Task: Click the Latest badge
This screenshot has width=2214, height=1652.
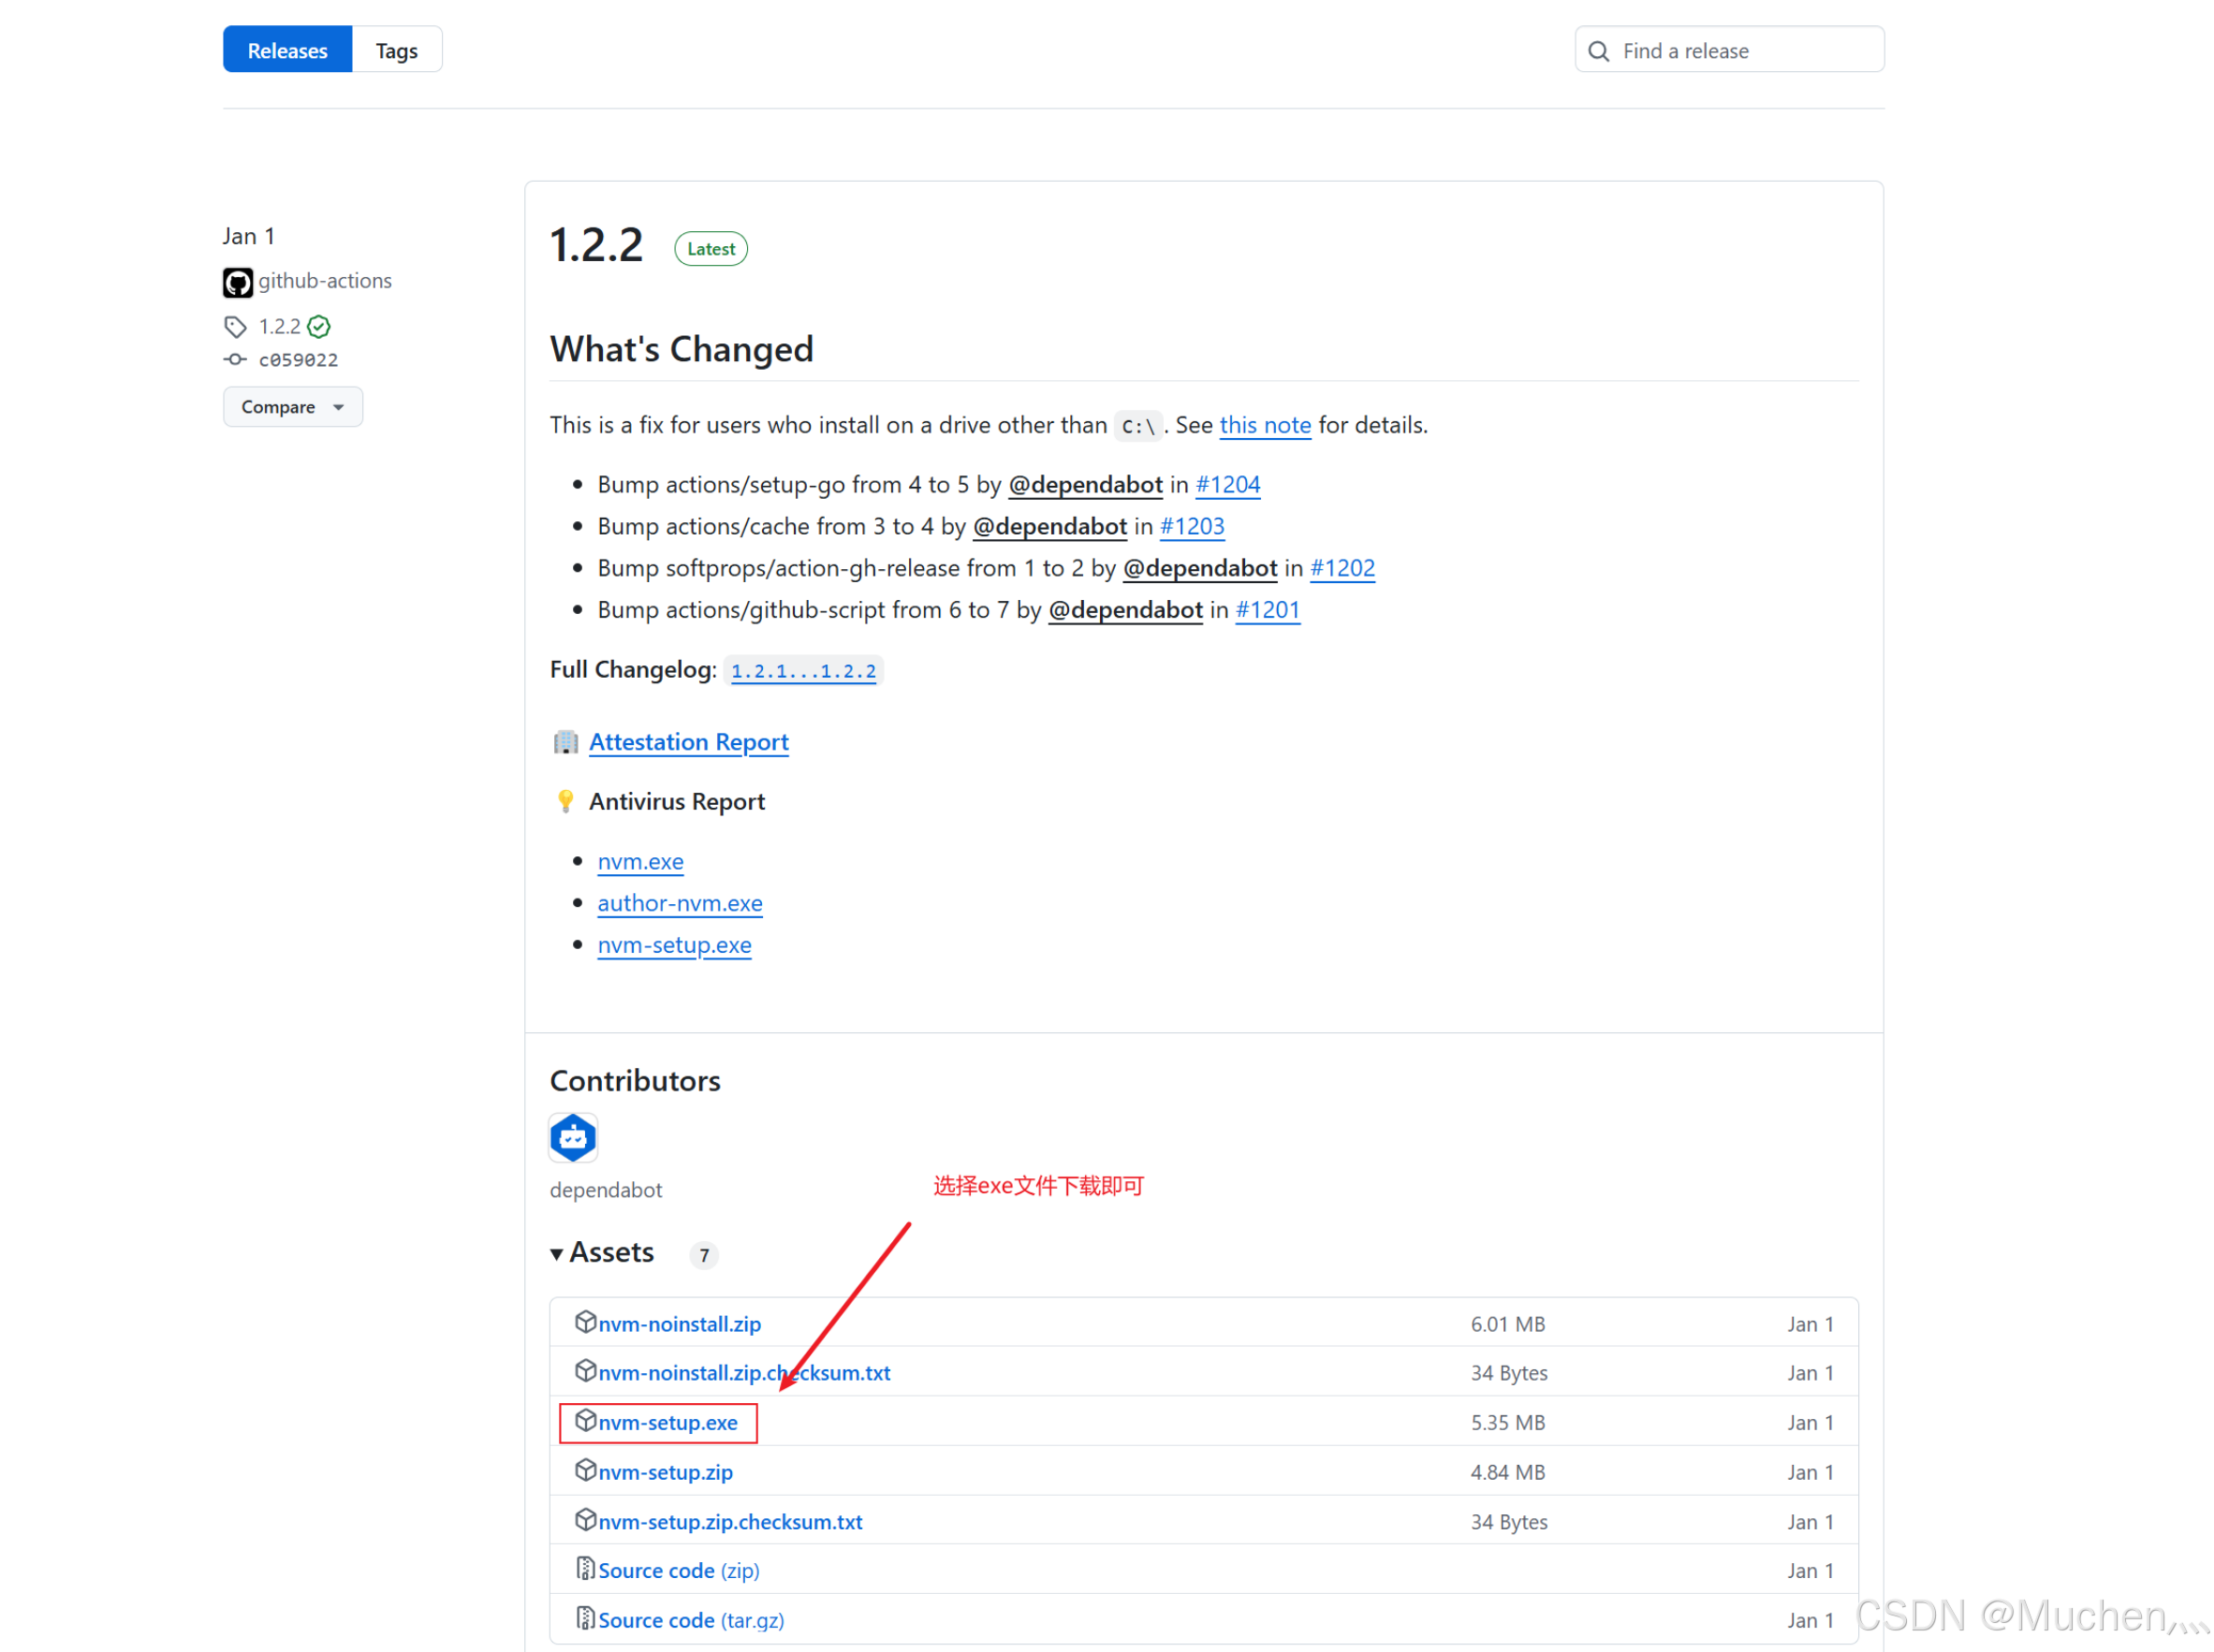Action: click(x=711, y=249)
